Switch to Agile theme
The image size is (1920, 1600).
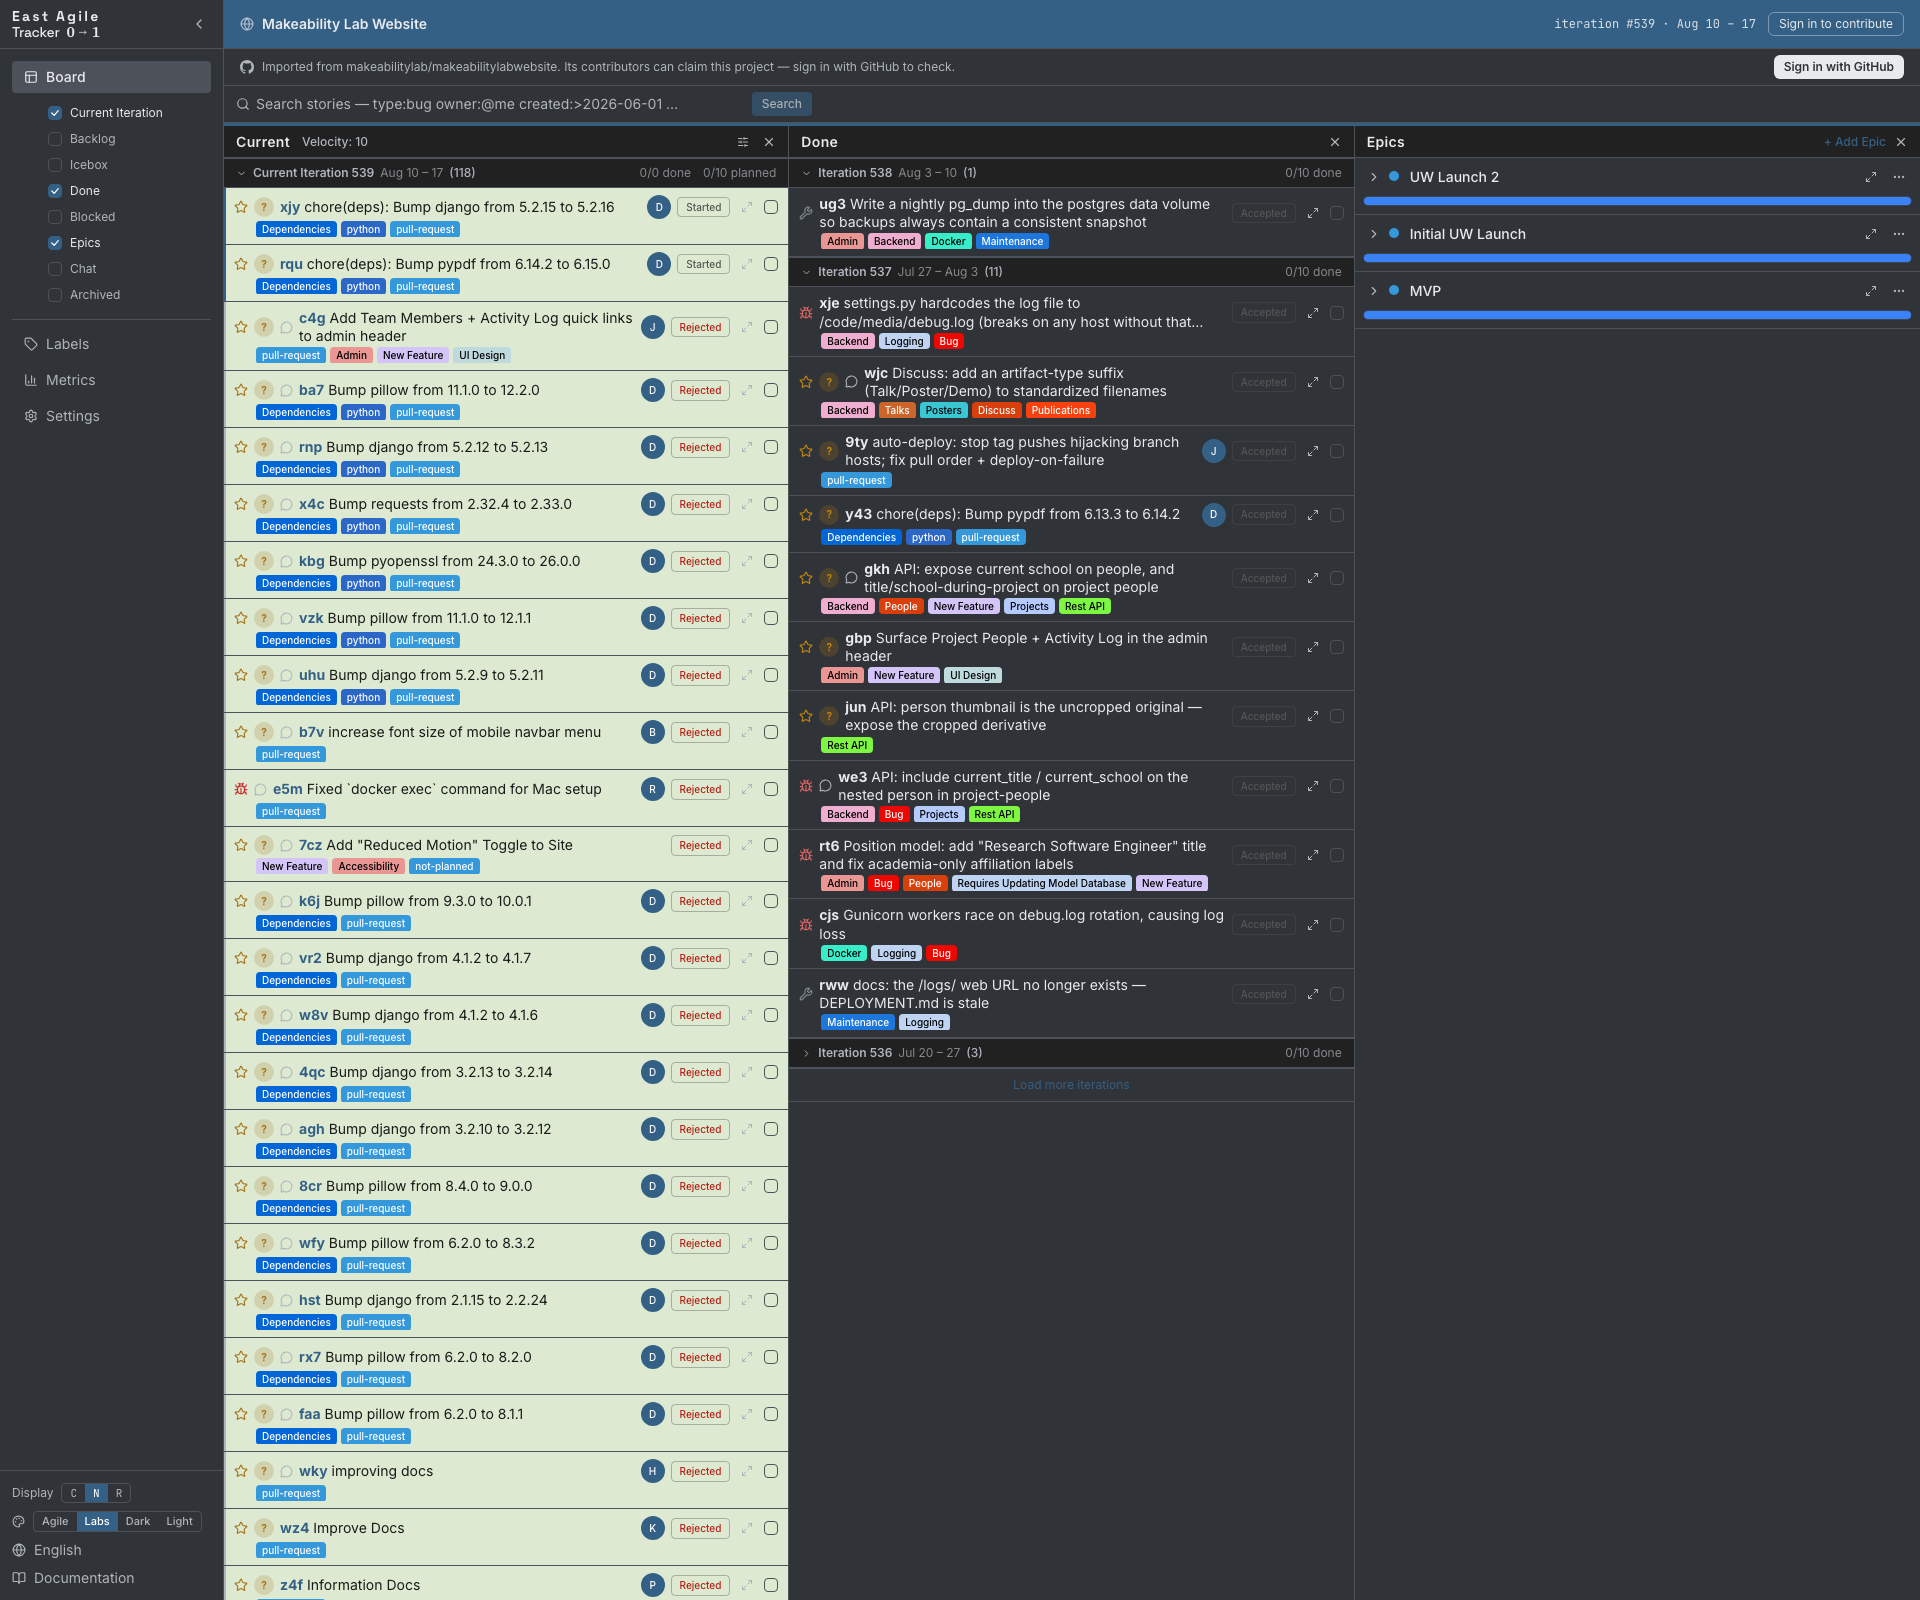(55, 1521)
